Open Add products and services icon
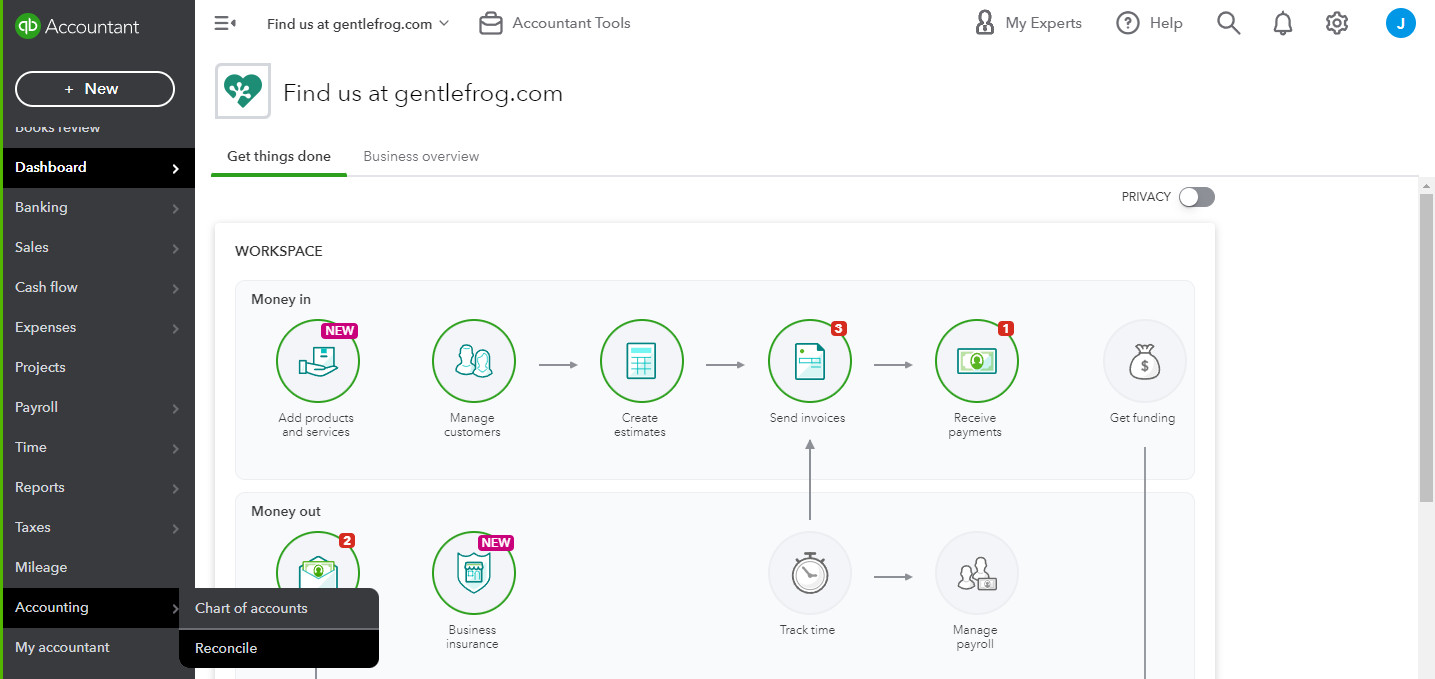 tap(317, 361)
